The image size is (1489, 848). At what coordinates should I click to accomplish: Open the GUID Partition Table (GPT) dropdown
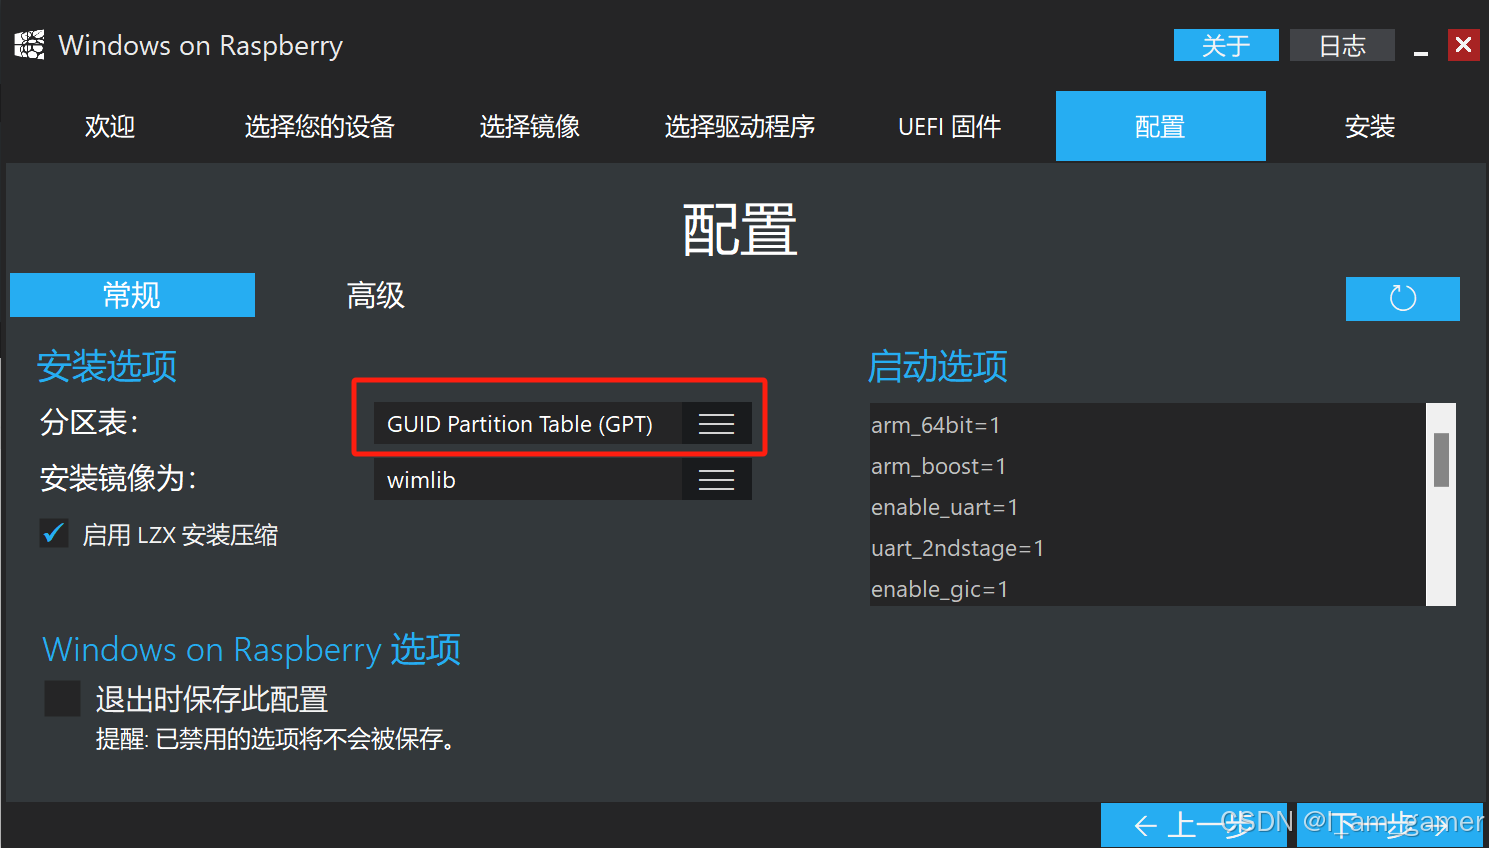[x=562, y=424]
